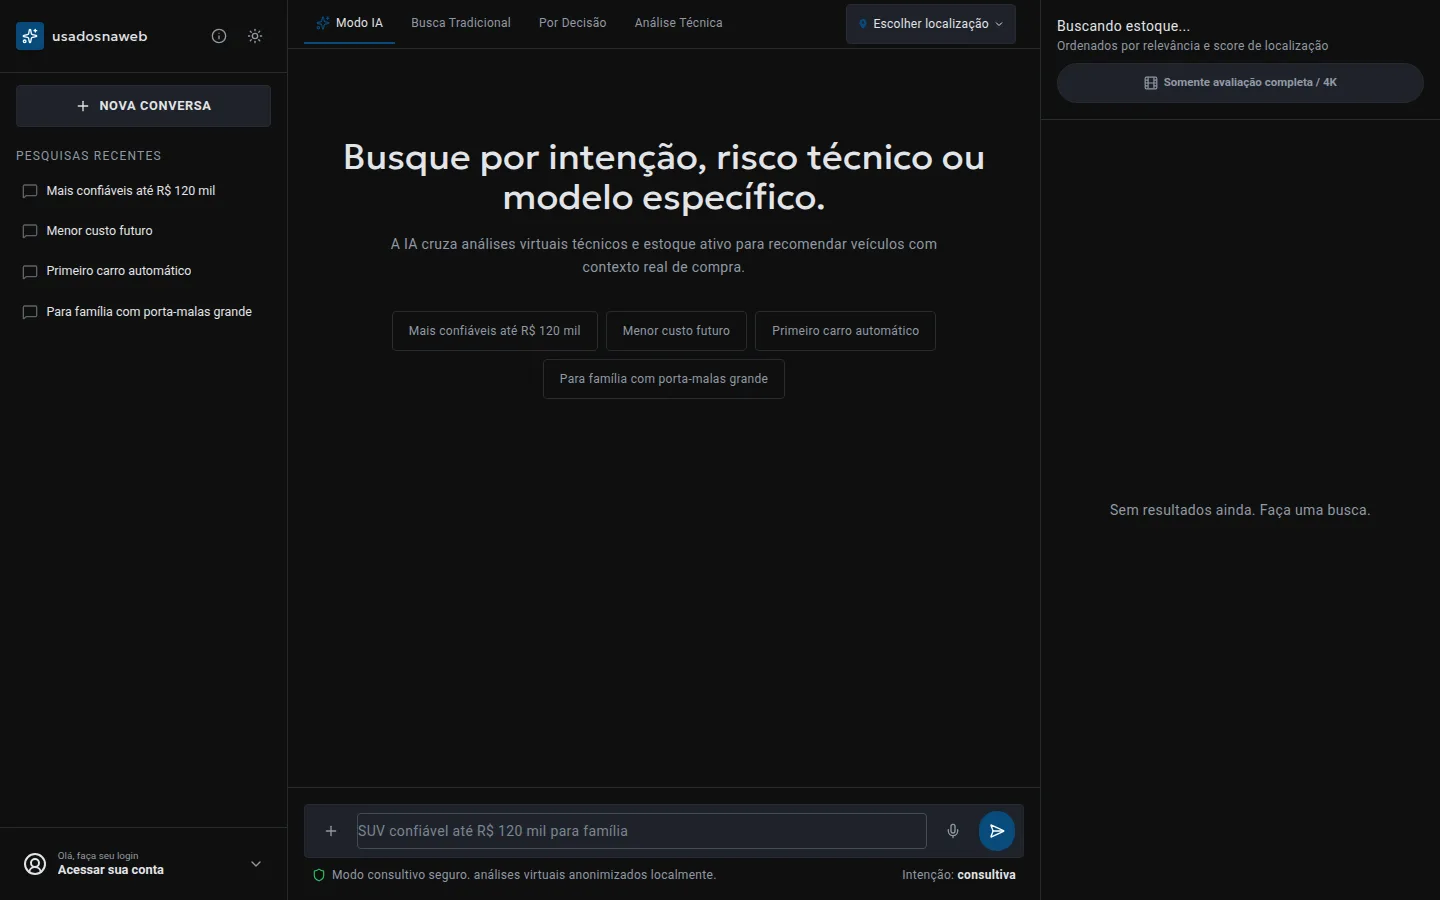Click user avatar icon at sidebar bottom
This screenshot has height=900, width=1440.
35,864
